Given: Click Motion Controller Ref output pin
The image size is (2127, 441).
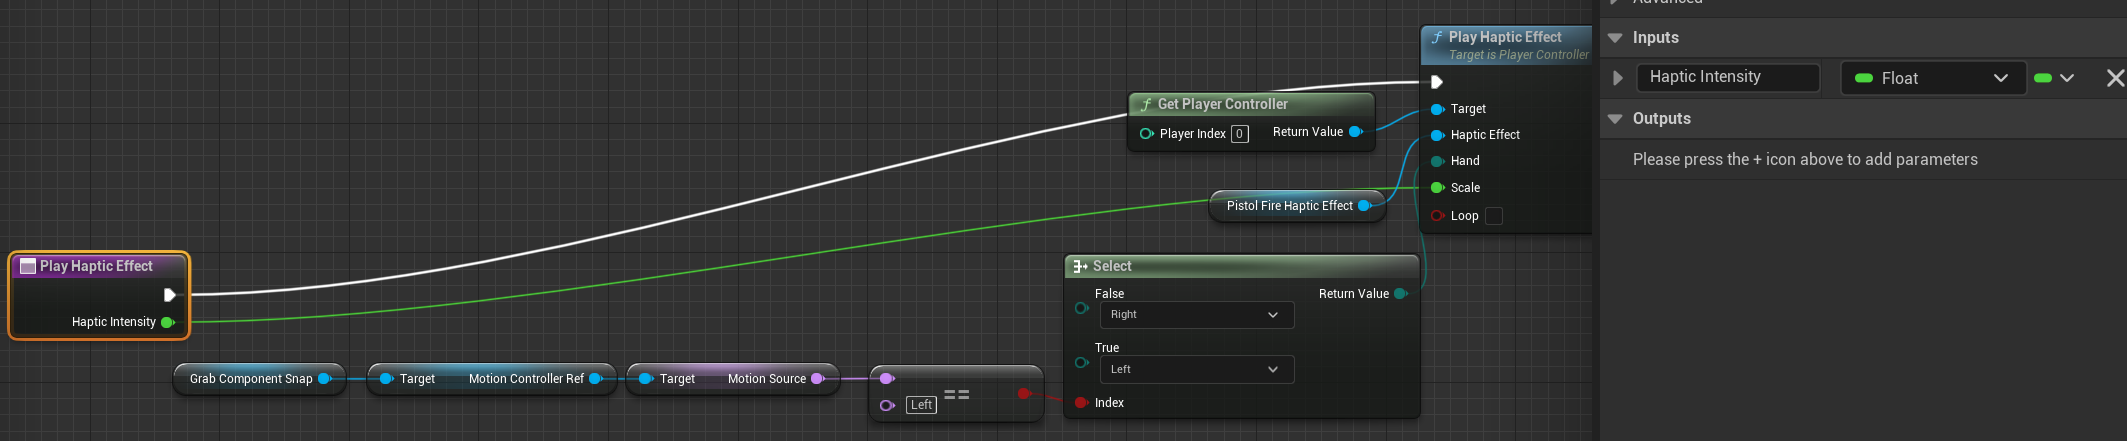Looking at the screenshot, I should pos(596,379).
